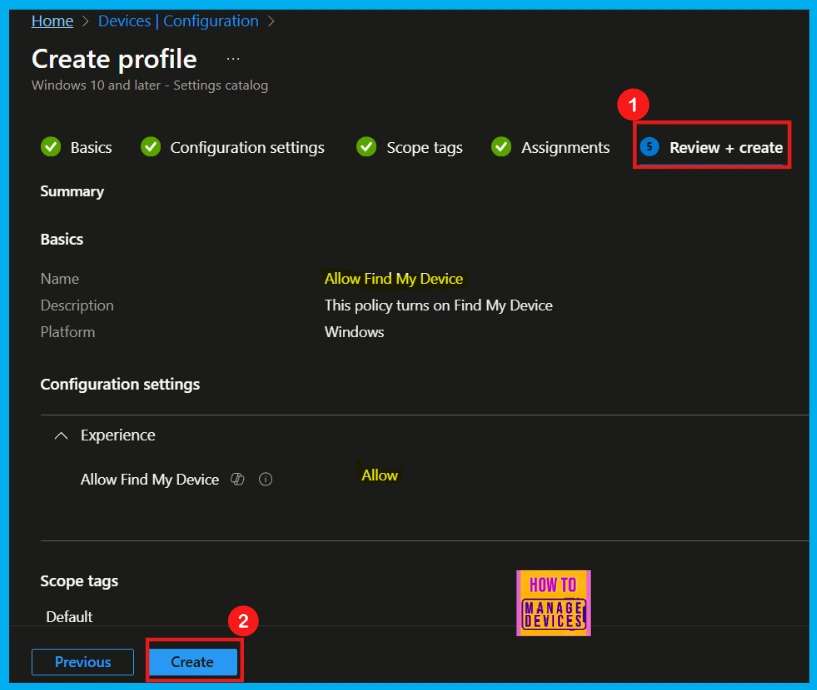Open Devices | Configuration breadcrumb link
Image resolution: width=817 pixels, height=690 pixels.
[x=178, y=21]
